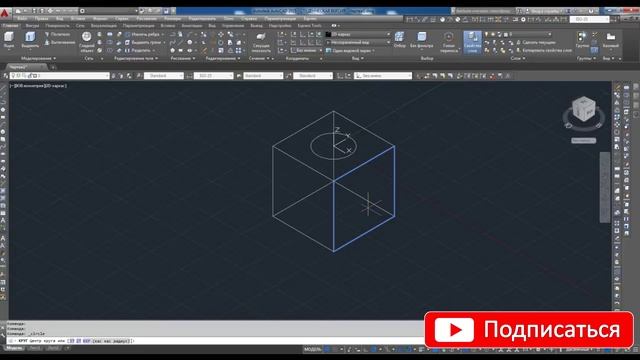Open the ISO-25 dimension style dropdown in toolbar row

[x=213, y=76]
